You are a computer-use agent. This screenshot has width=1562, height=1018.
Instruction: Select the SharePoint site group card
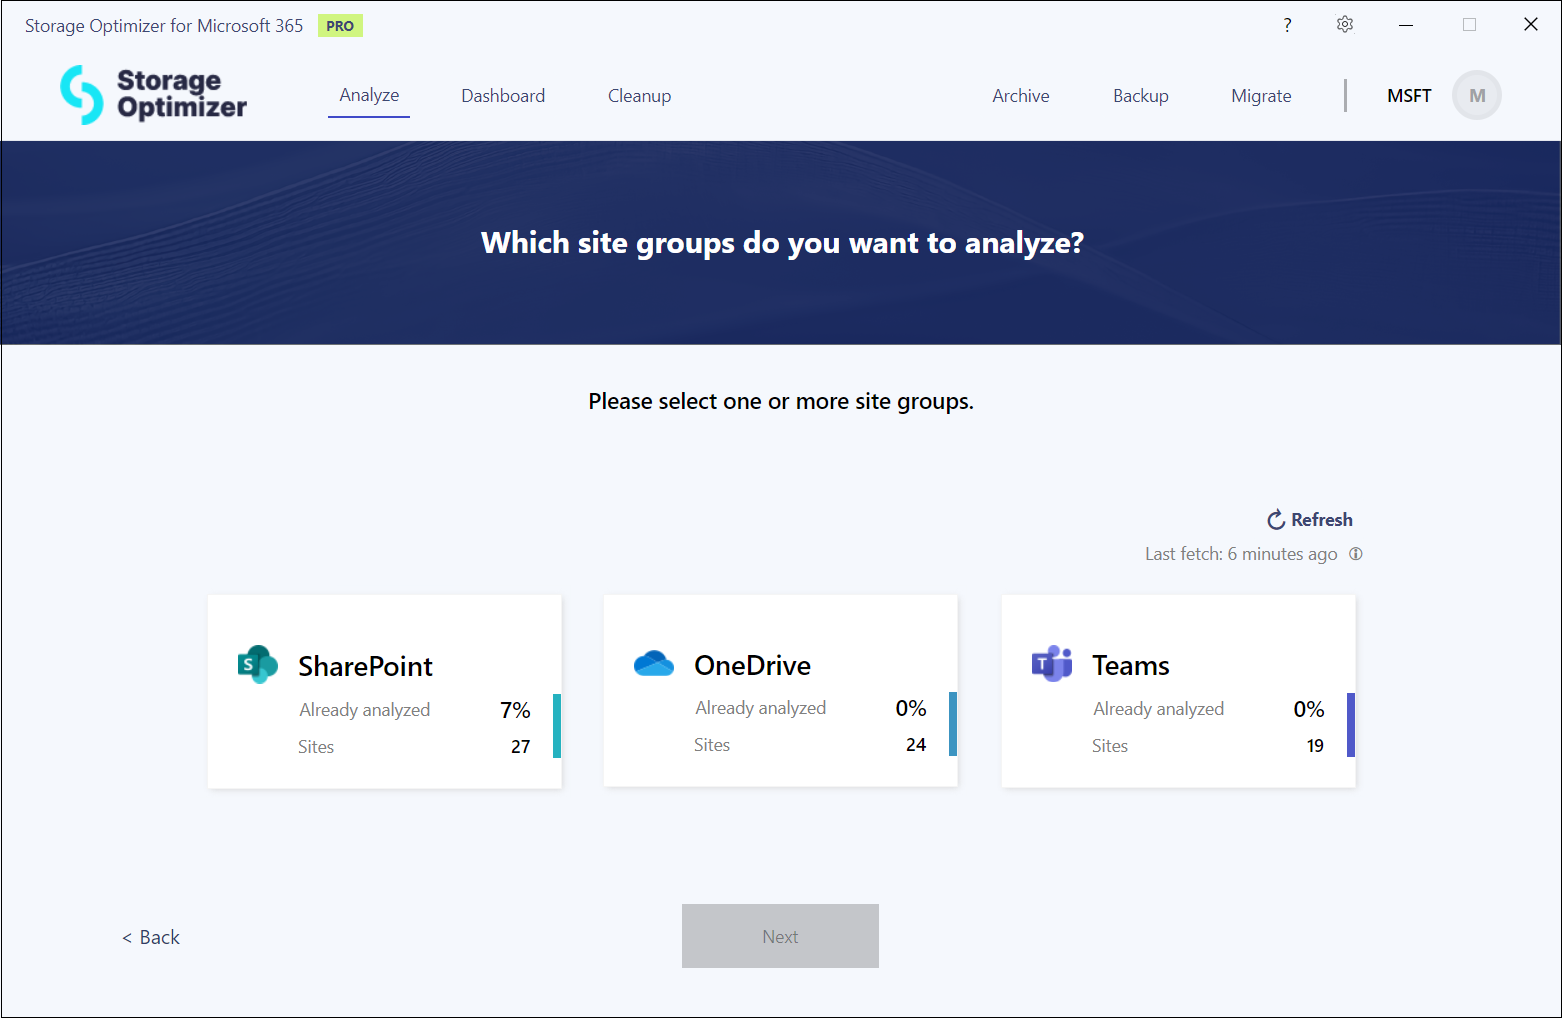coord(384,691)
